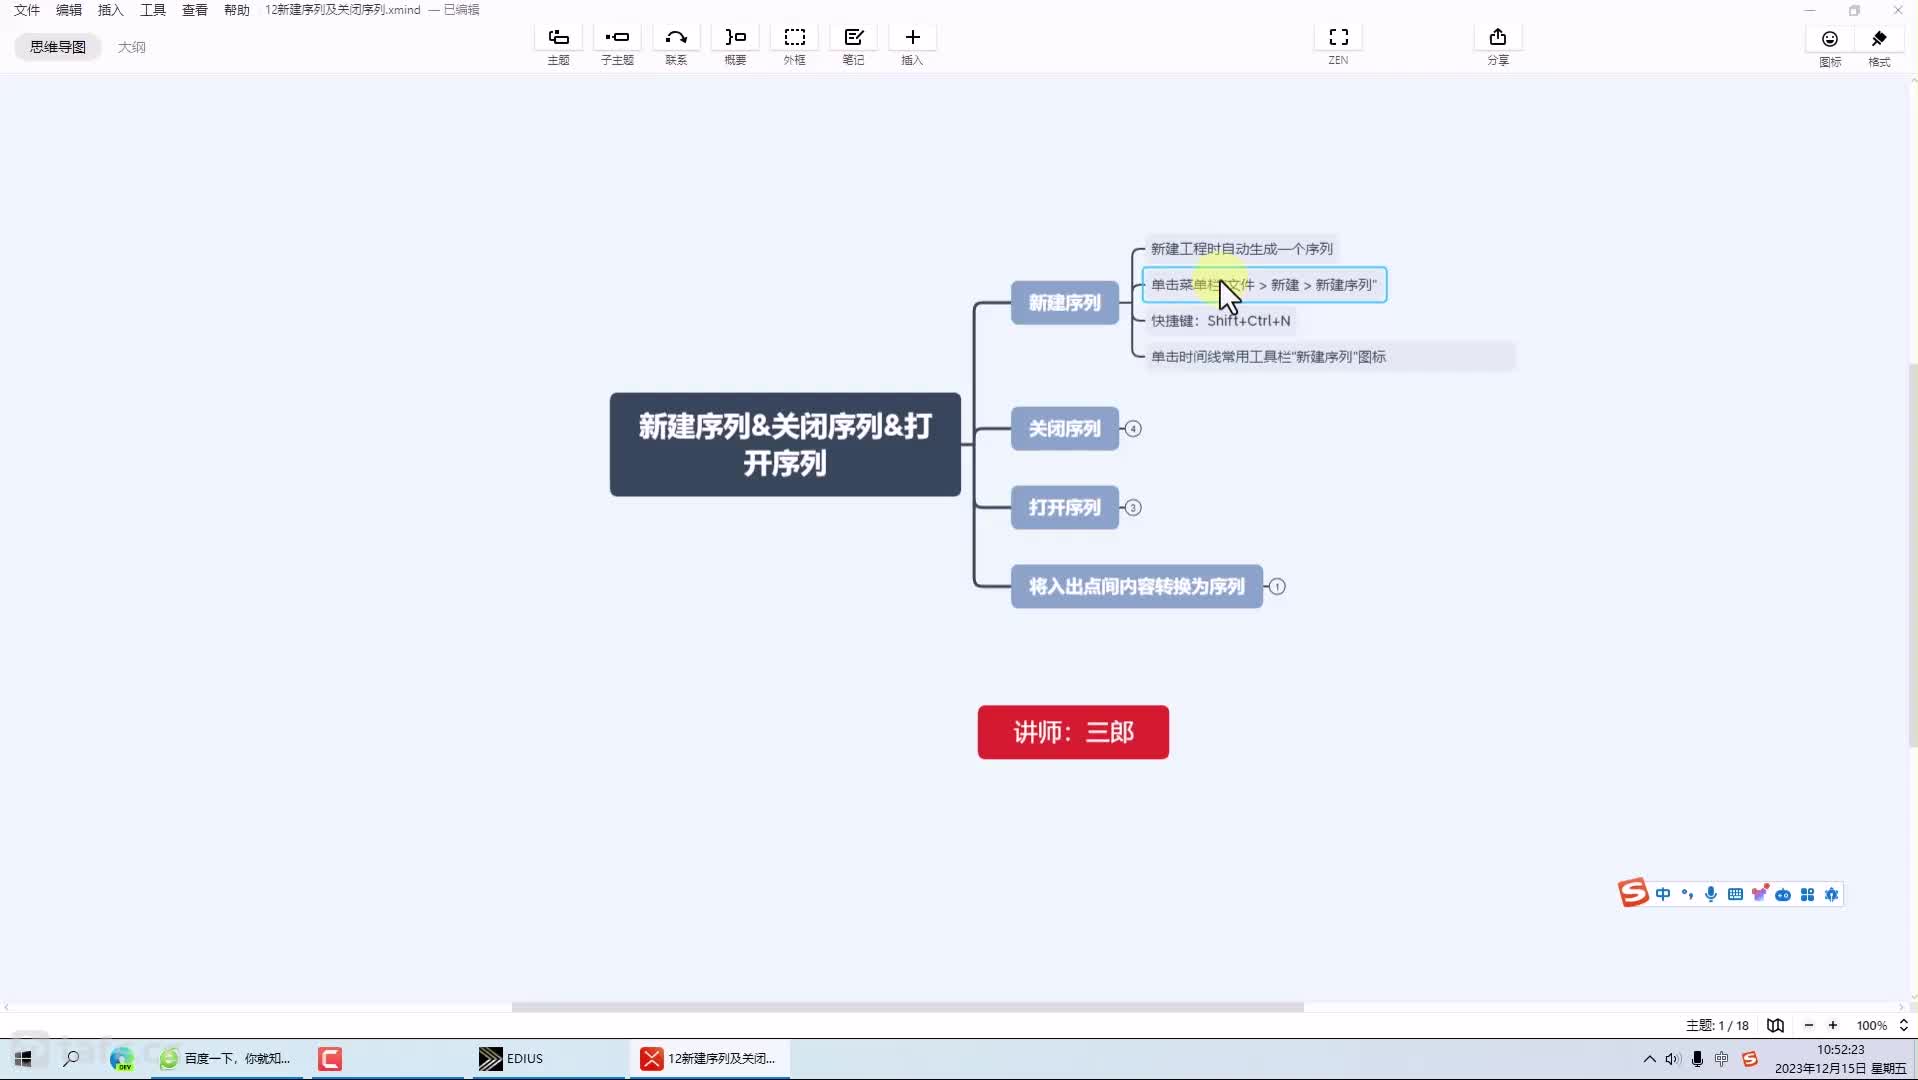Image resolution: width=1918 pixels, height=1080 pixels.
Task: Click the taskbar search magnifier
Action: [x=71, y=1058]
